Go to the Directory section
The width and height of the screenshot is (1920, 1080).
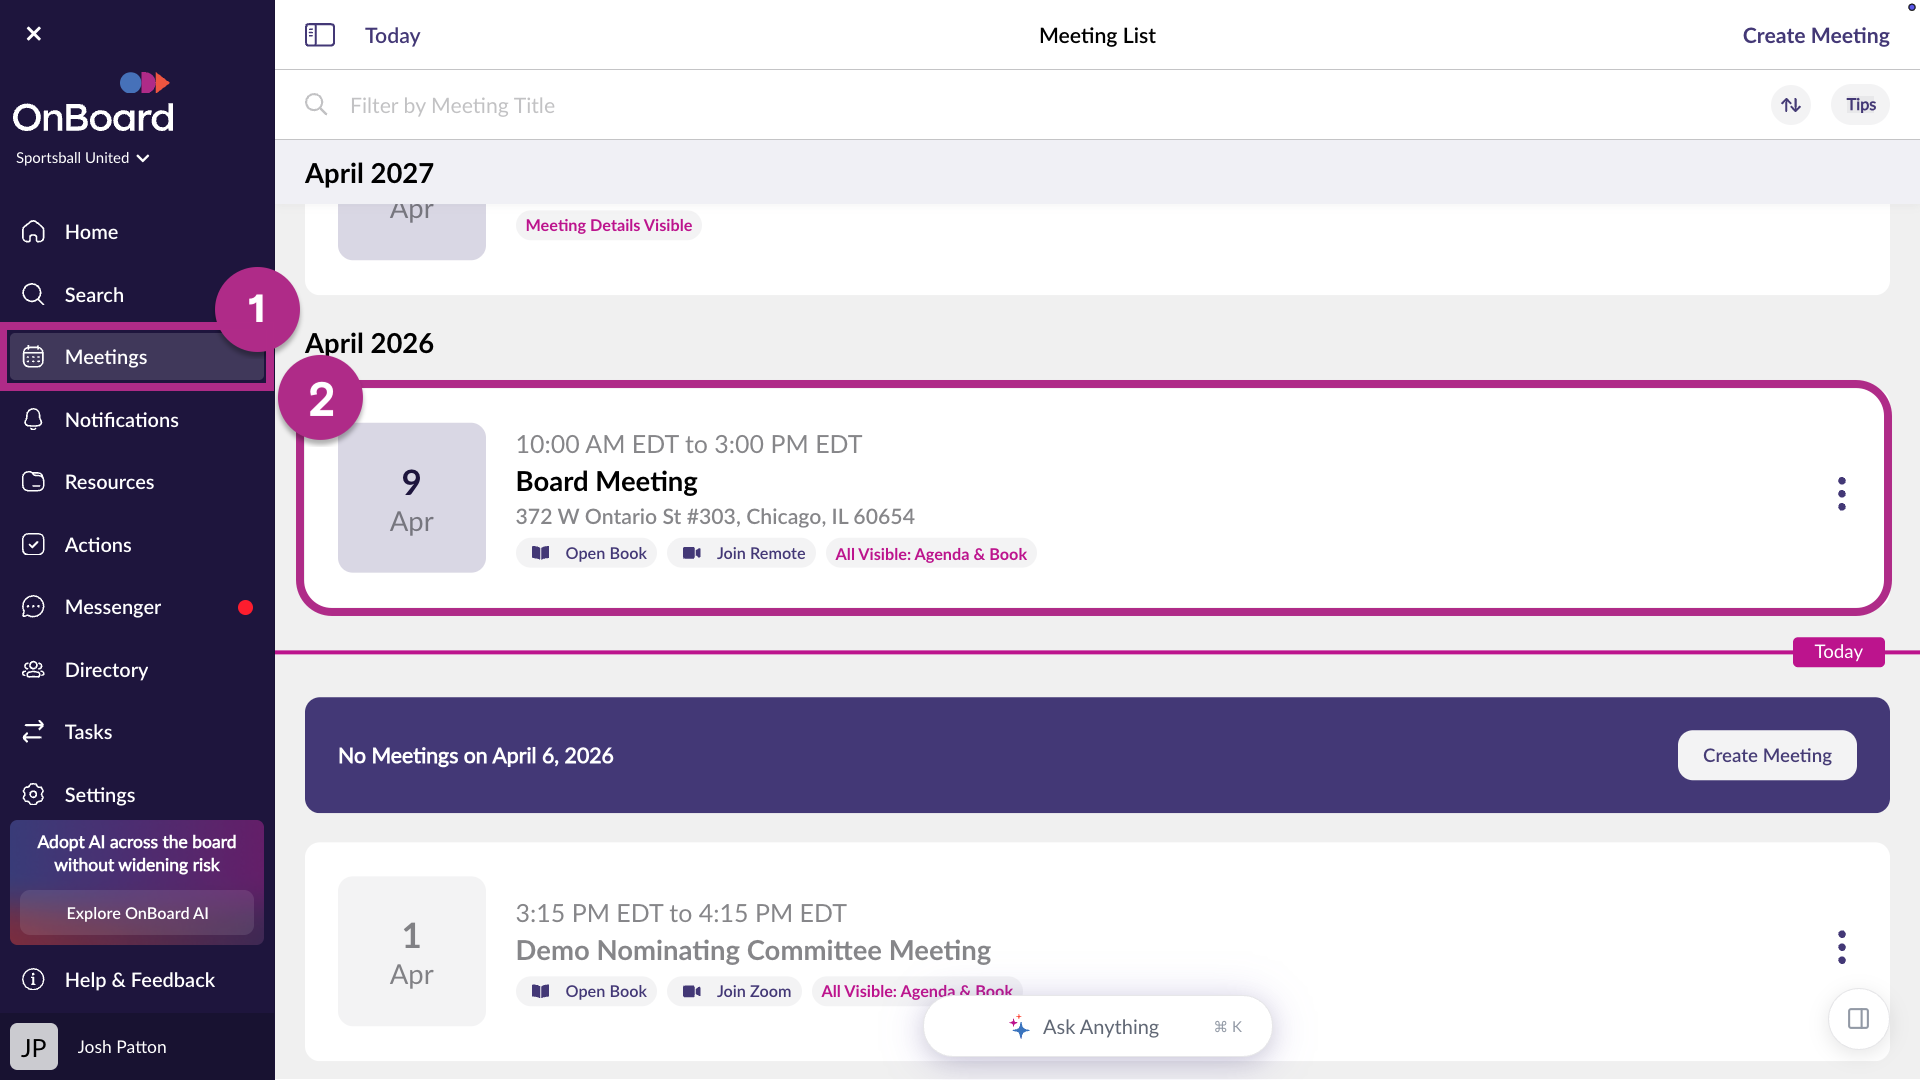(x=106, y=670)
